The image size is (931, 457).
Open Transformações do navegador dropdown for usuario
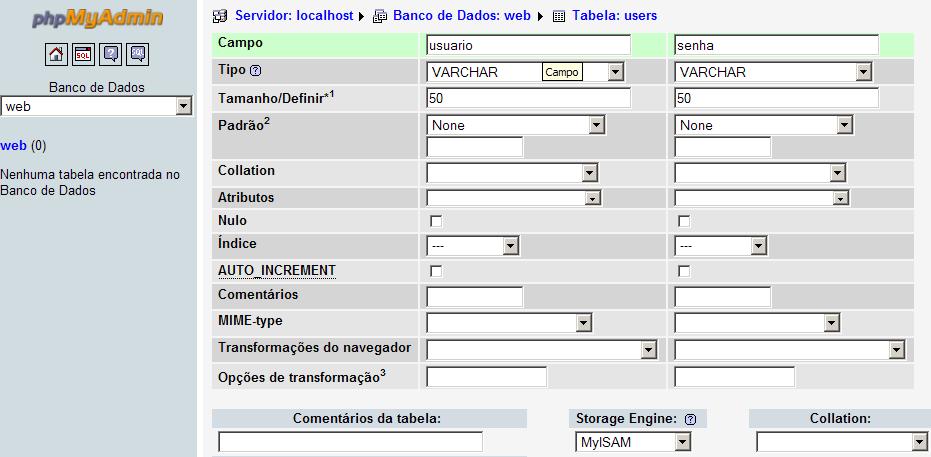coord(542,350)
